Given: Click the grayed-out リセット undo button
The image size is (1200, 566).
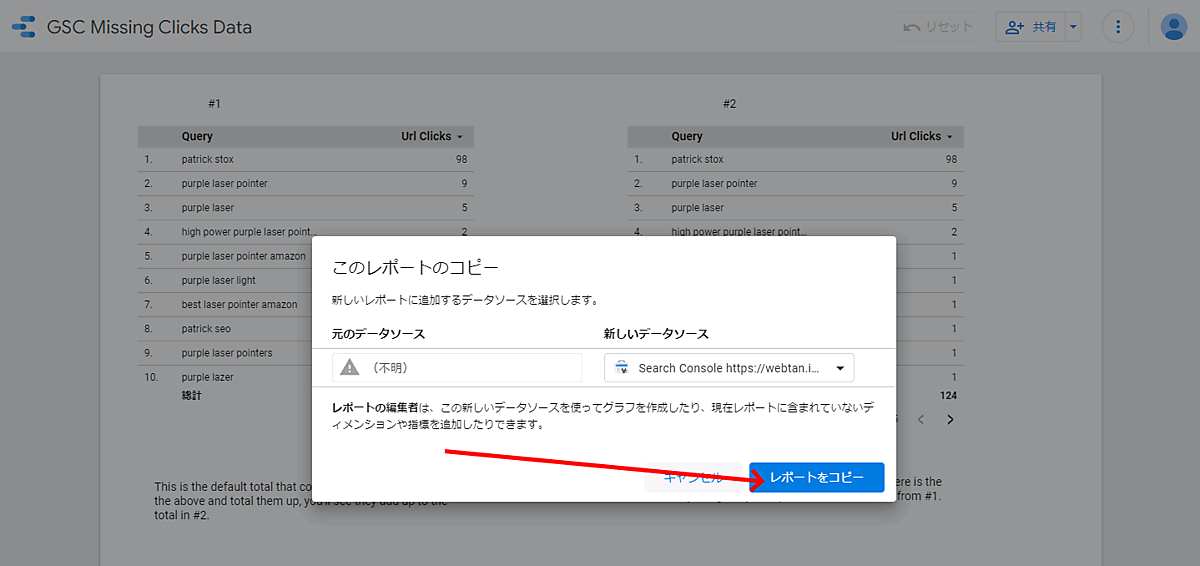Looking at the screenshot, I should click(938, 27).
